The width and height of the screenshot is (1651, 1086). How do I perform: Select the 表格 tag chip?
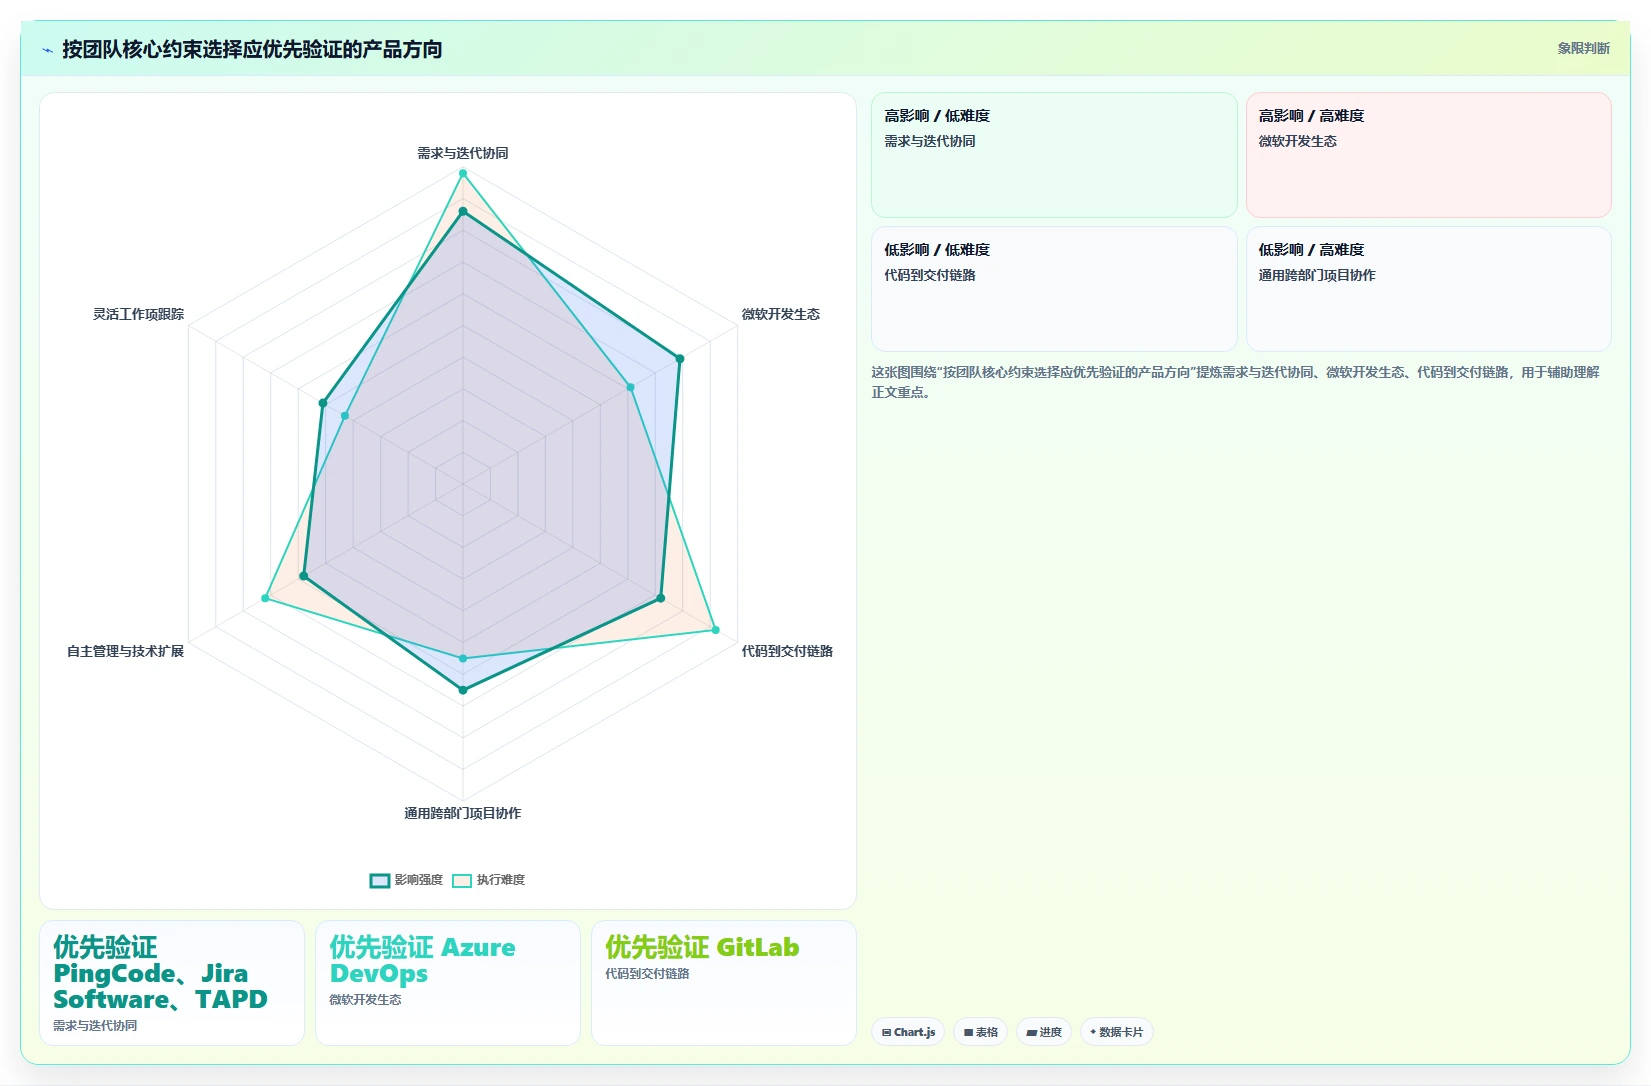[980, 1032]
